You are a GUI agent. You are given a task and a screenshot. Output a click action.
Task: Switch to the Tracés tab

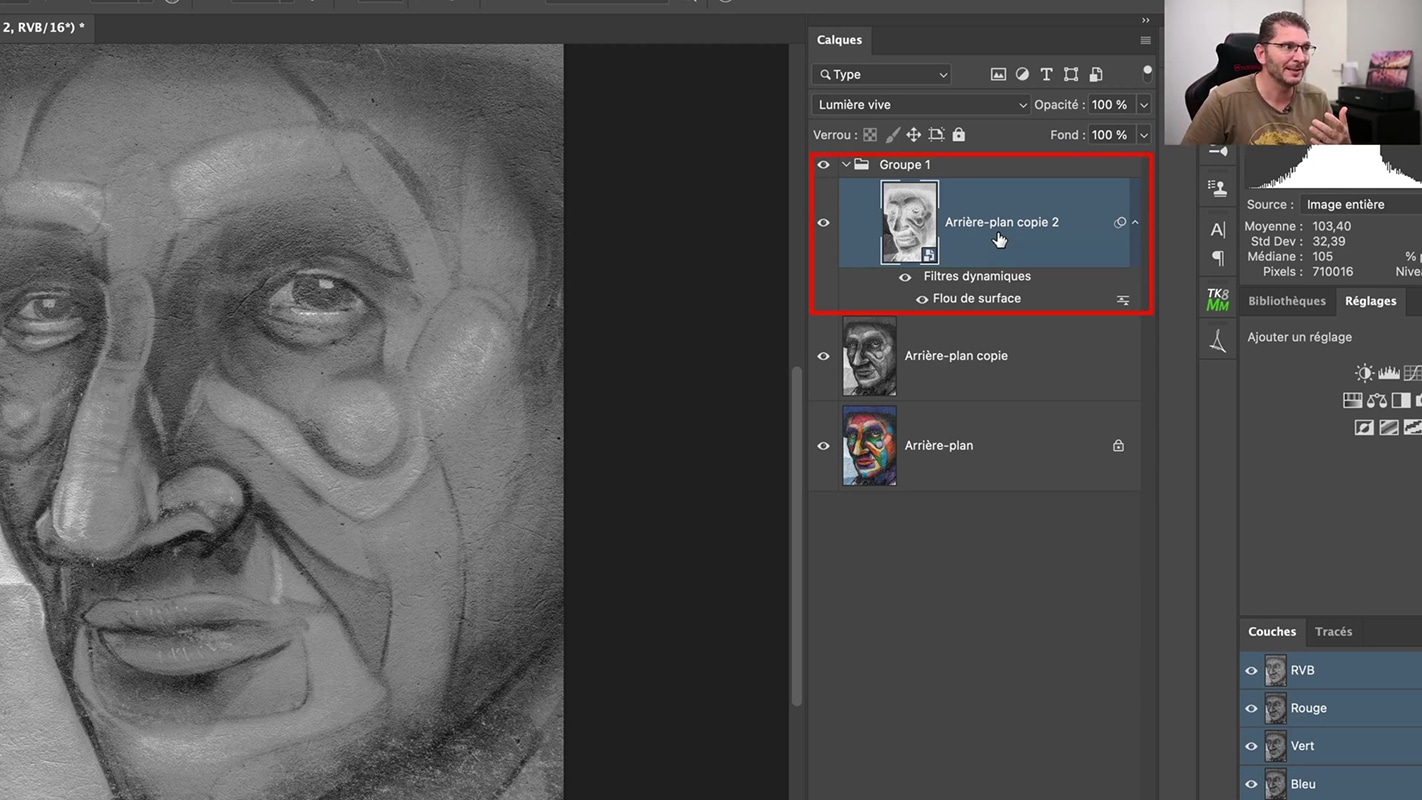(x=1334, y=632)
